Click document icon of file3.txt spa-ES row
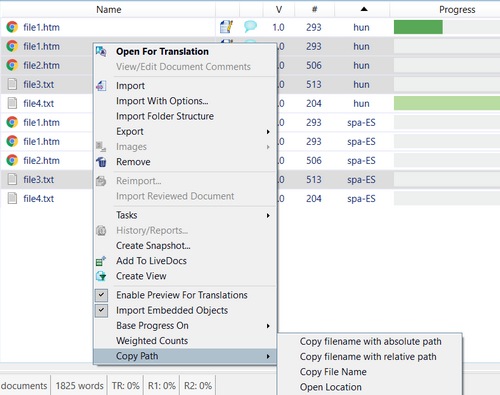Screen dimensions: 500x395 coord(12,179)
